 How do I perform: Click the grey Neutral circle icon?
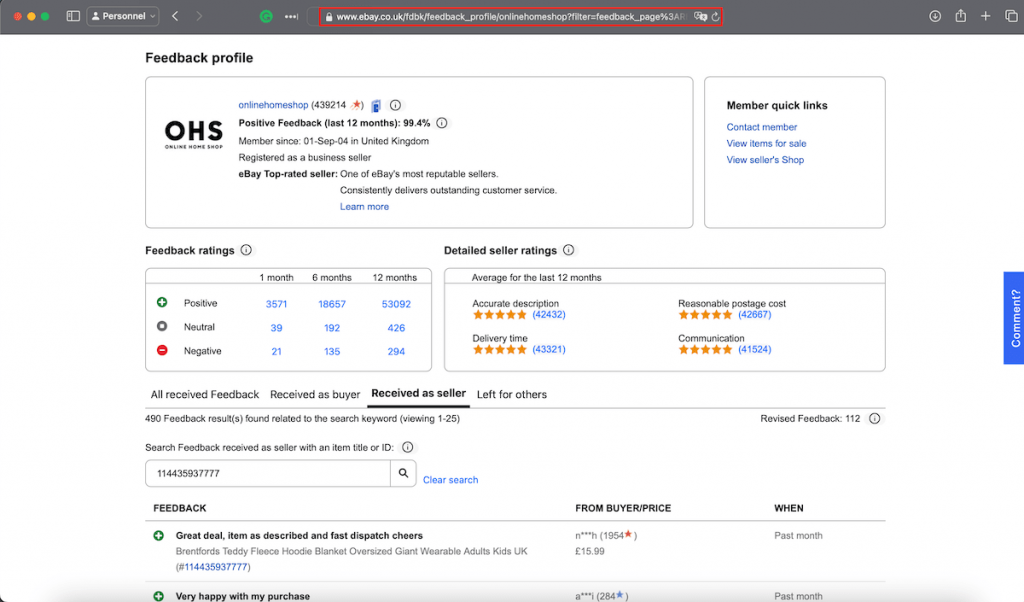pos(162,326)
